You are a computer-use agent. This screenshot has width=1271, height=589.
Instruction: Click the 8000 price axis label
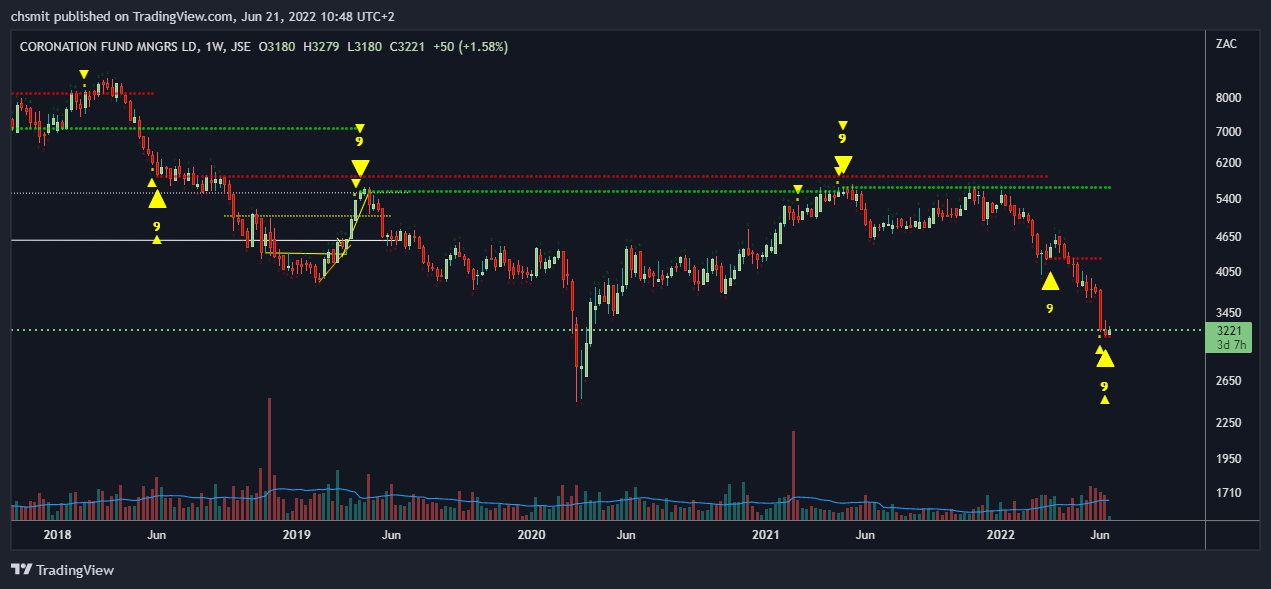tap(1229, 98)
